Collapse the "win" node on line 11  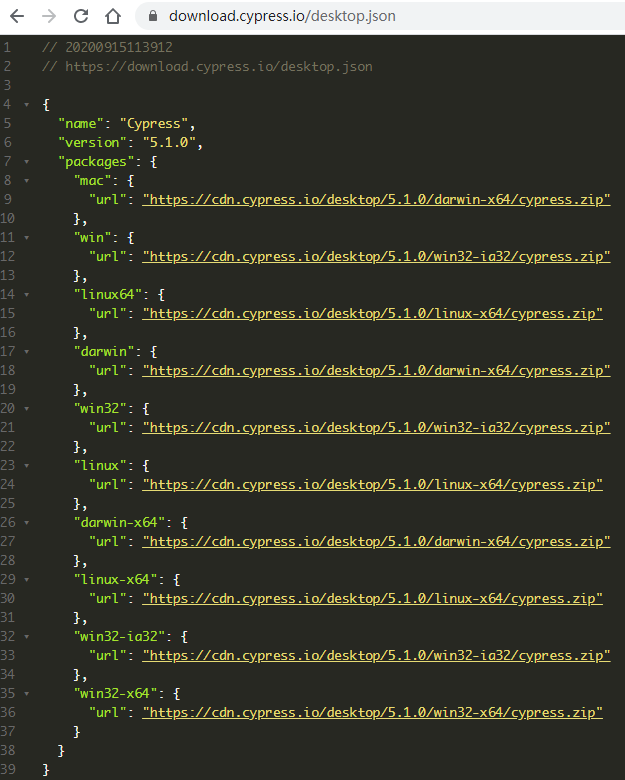26,238
